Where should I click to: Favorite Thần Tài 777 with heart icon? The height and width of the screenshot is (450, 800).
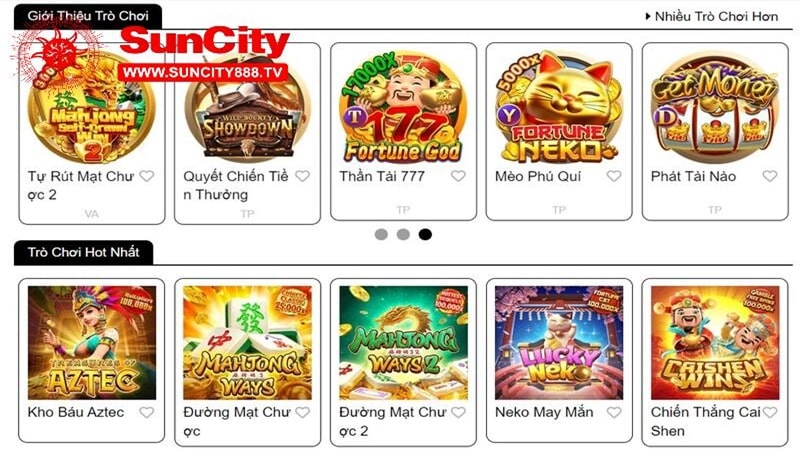tap(458, 176)
